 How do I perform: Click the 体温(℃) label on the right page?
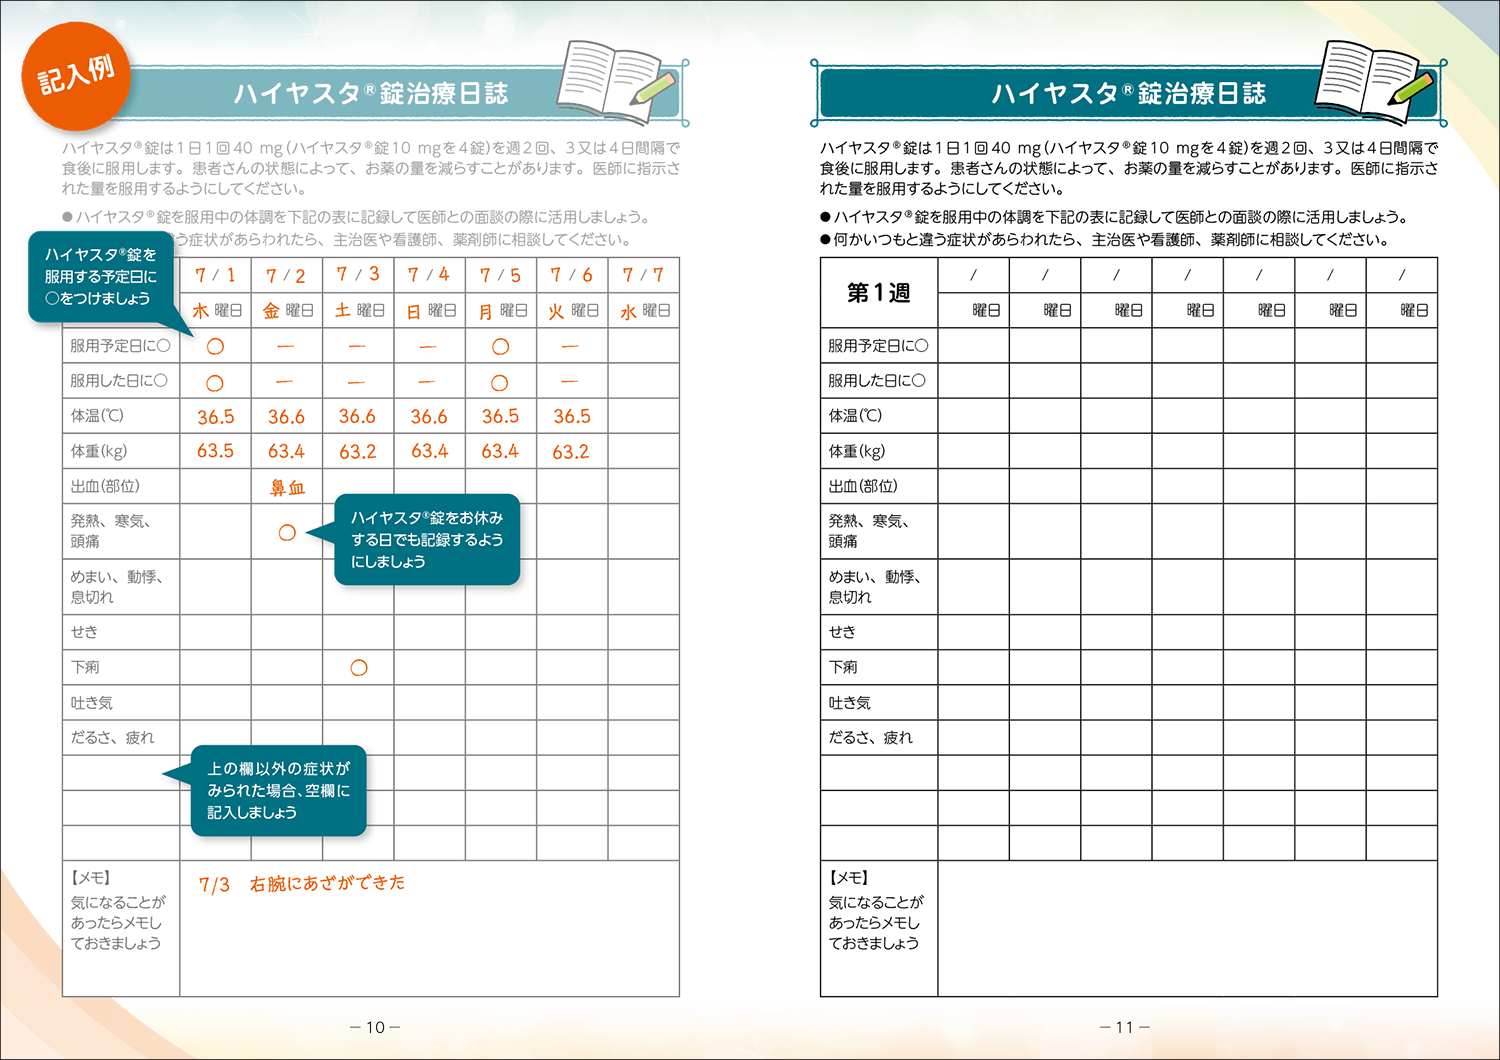855,416
